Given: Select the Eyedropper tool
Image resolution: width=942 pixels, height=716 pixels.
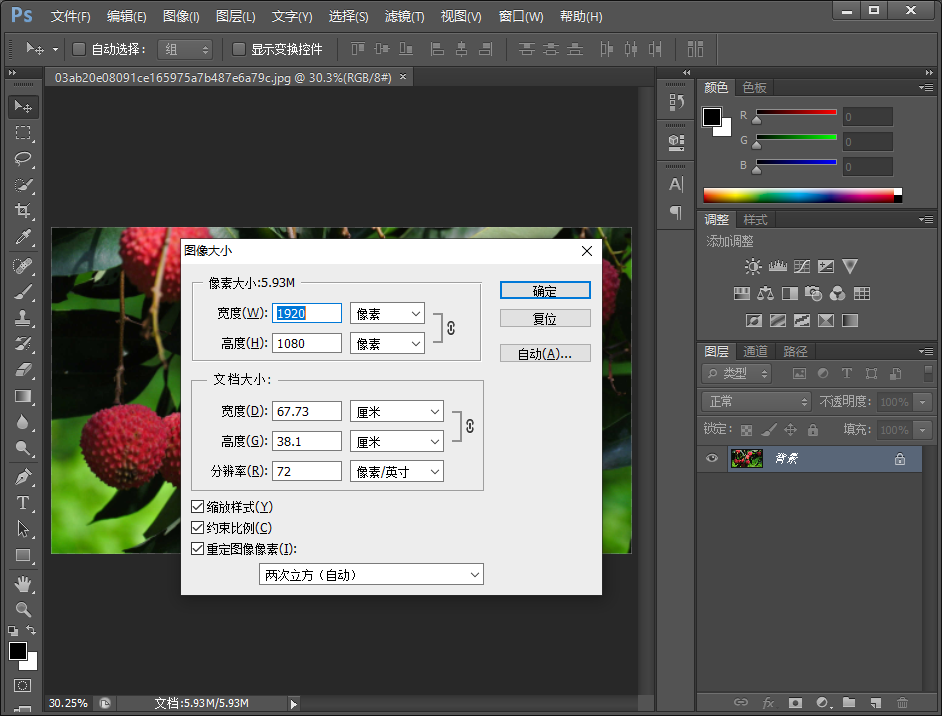Looking at the screenshot, I should click(x=23, y=237).
